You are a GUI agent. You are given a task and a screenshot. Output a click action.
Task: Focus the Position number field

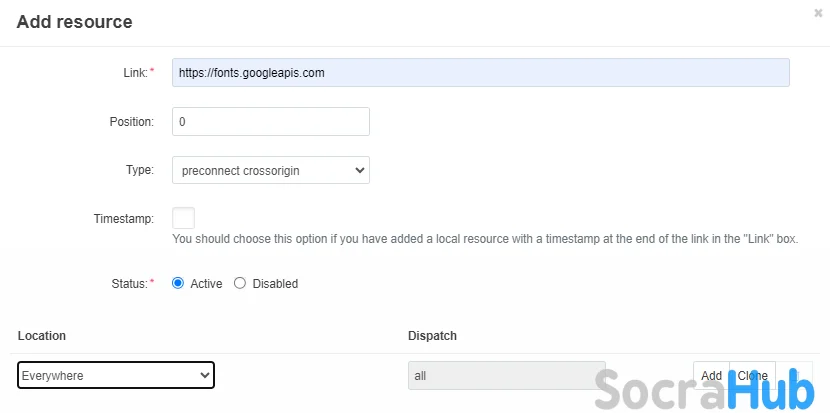tap(270, 122)
